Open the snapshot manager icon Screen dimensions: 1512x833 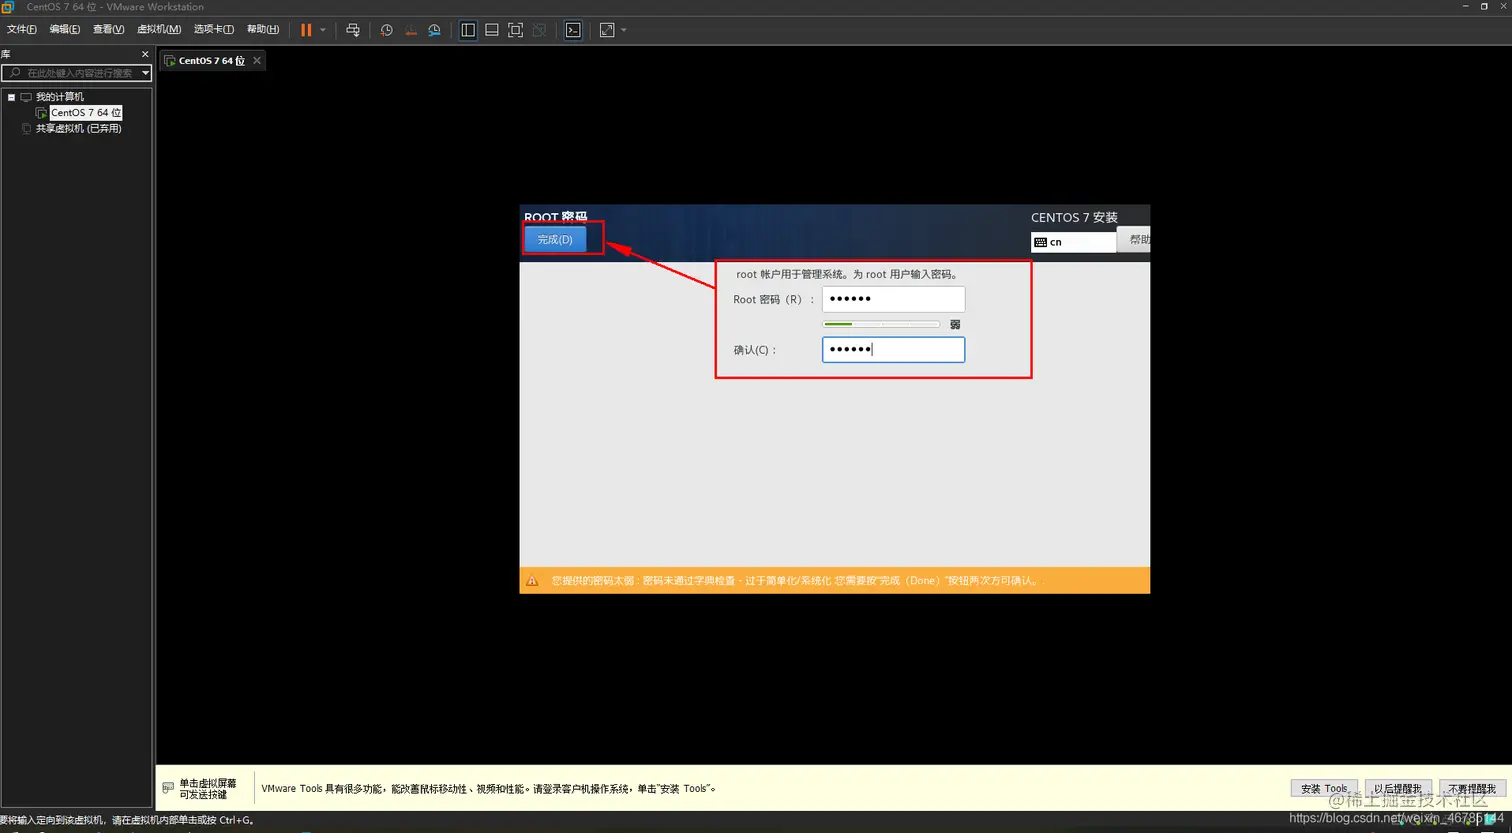(434, 30)
